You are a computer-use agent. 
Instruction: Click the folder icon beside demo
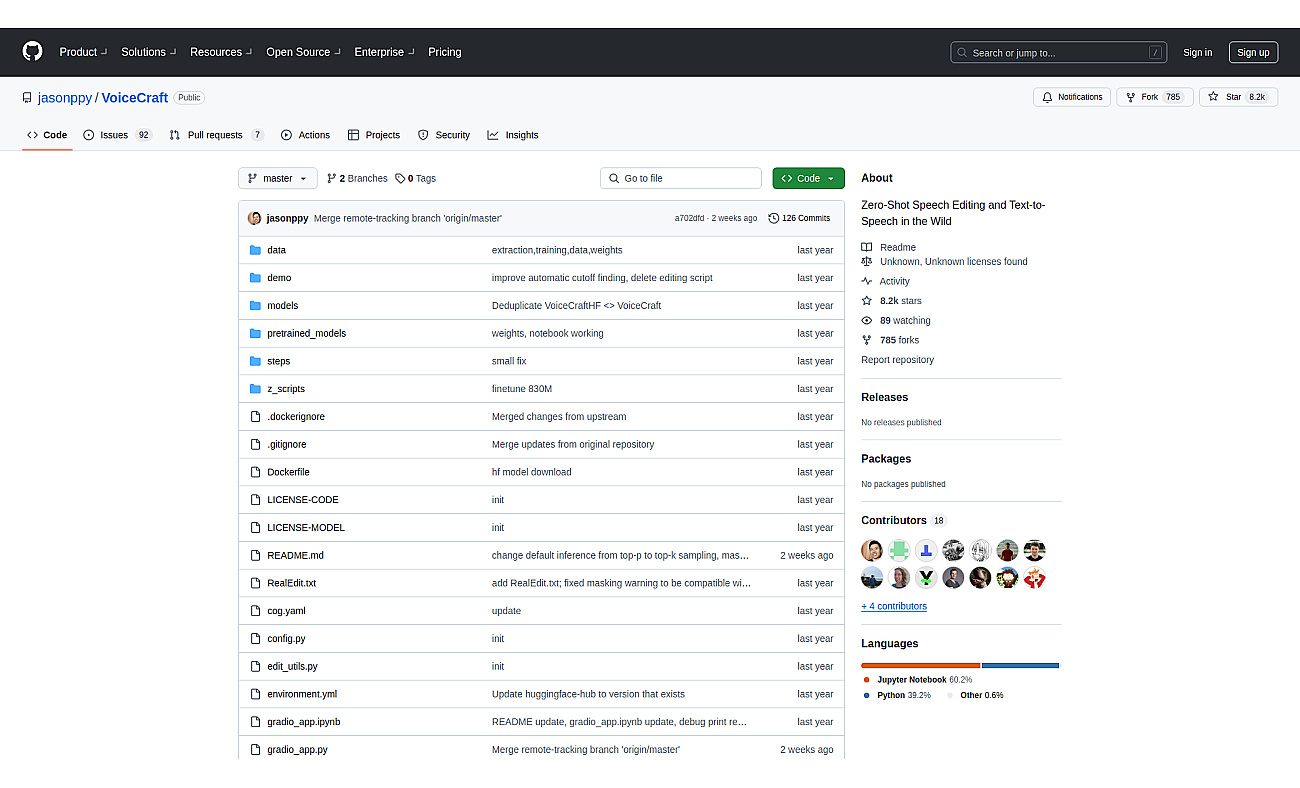pos(255,278)
